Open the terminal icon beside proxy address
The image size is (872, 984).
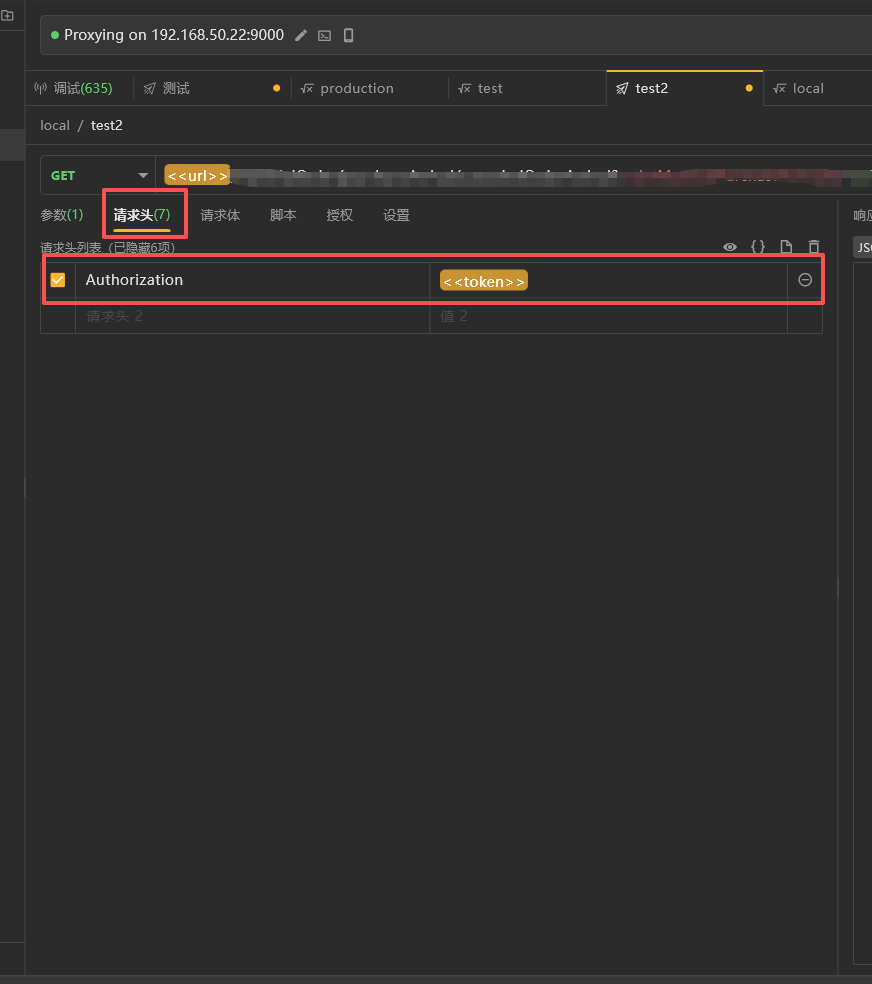[324, 36]
